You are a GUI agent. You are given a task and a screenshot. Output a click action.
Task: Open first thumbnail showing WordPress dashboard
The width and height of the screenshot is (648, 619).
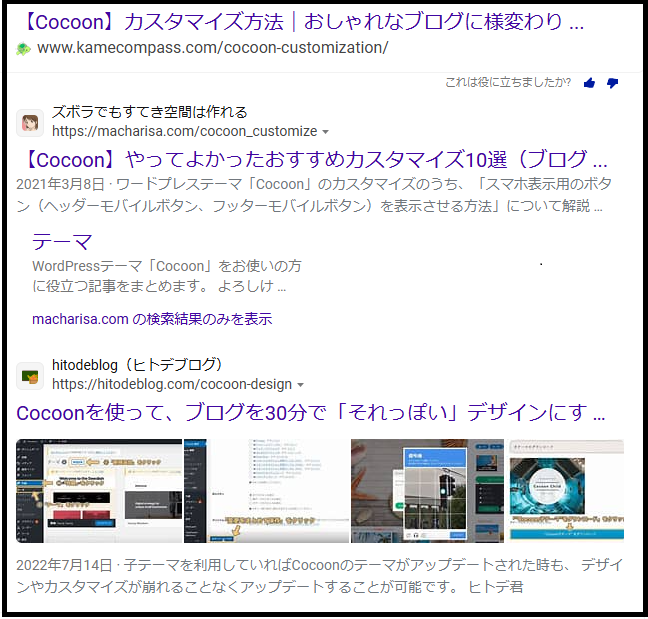[x=99, y=491]
